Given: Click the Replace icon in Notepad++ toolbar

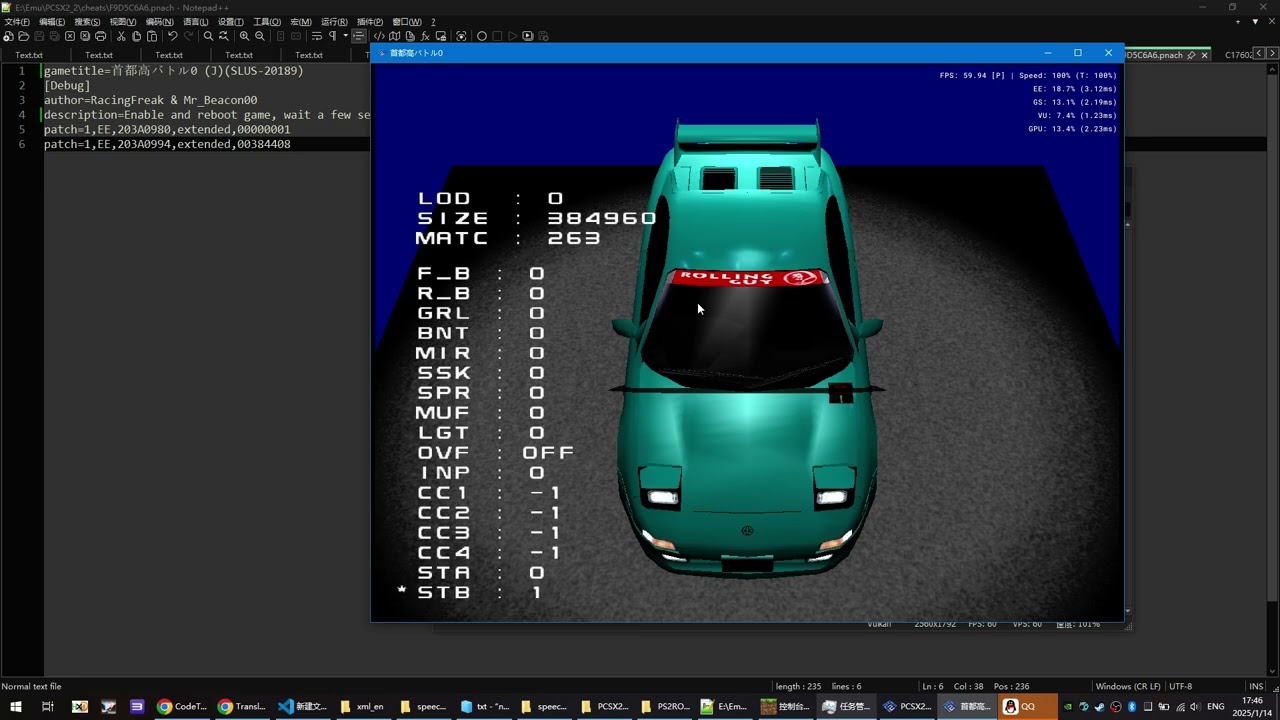Looking at the screenshot, I should (x=224, y=36).
